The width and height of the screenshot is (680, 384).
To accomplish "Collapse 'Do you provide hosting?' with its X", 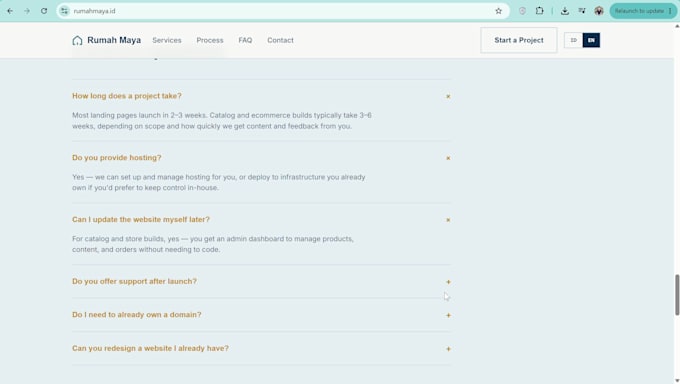I will click(448, 158).
